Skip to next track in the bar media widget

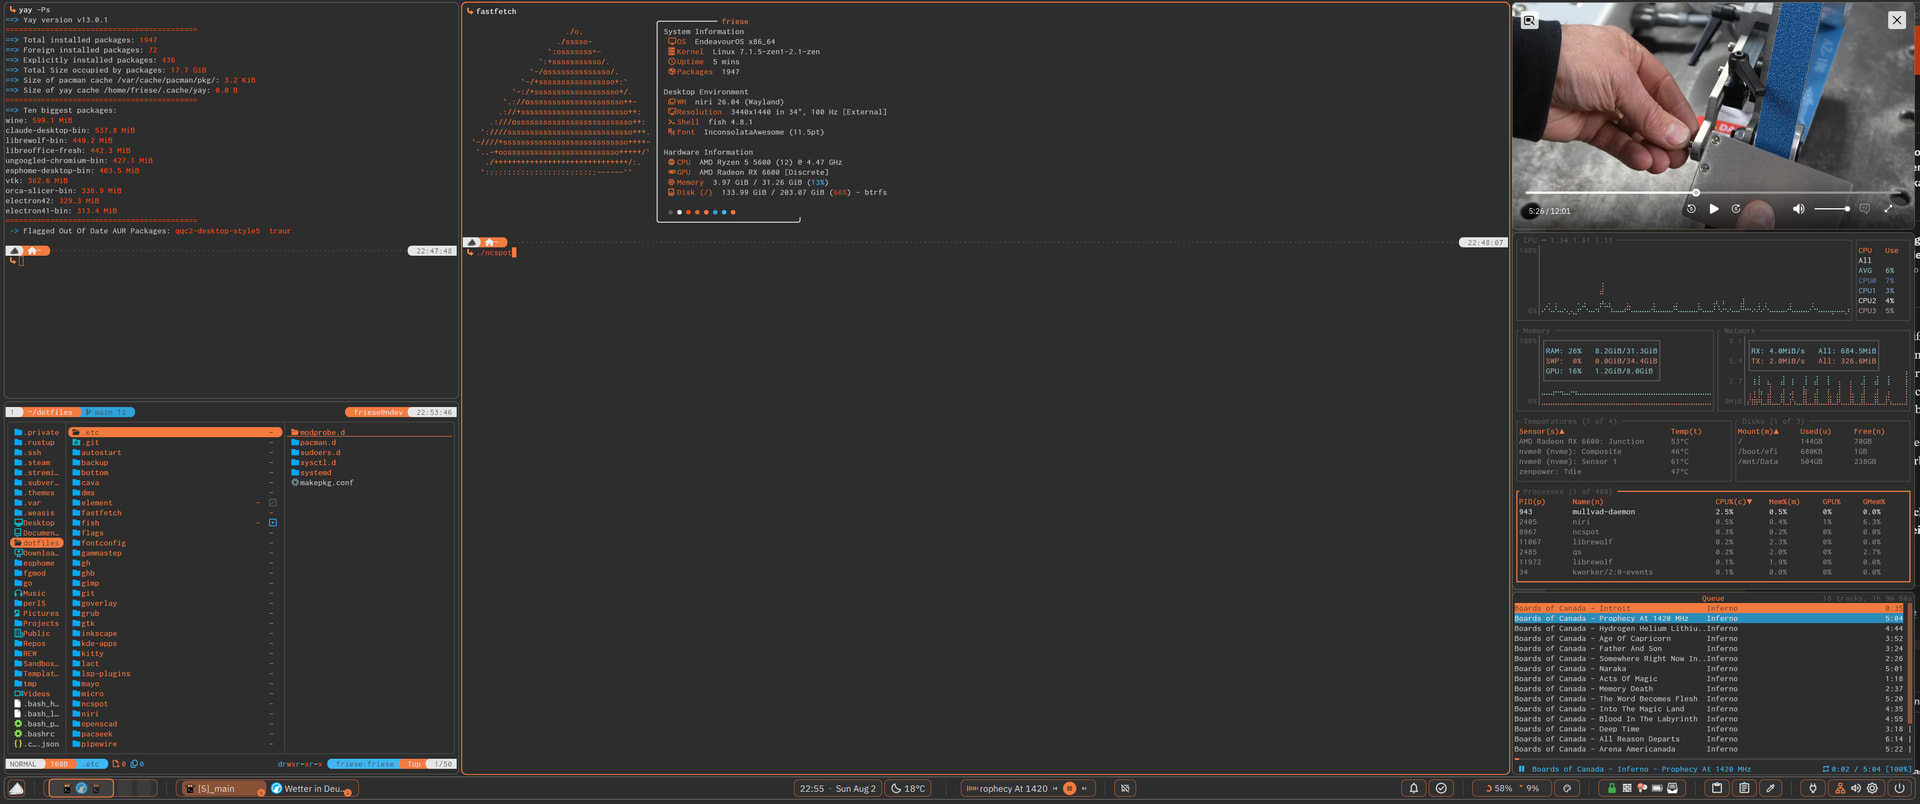pos(1084,789)
